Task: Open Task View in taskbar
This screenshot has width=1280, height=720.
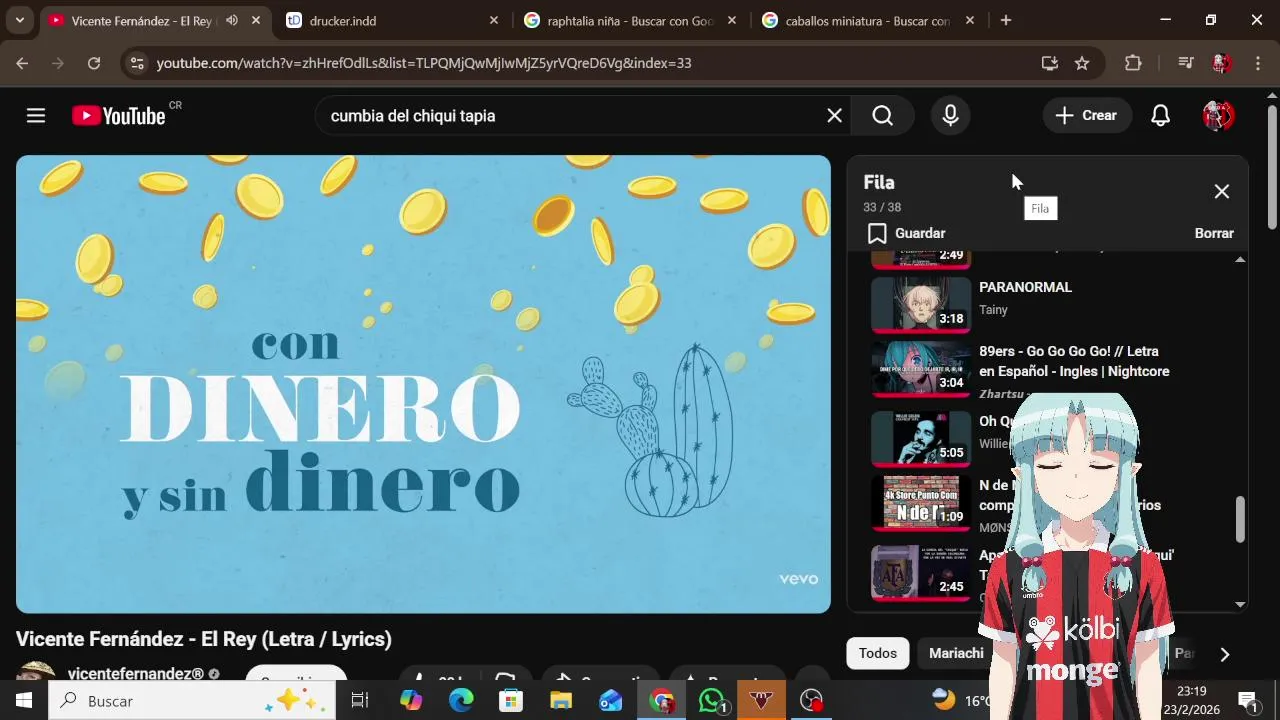Action: click(360, 701)
